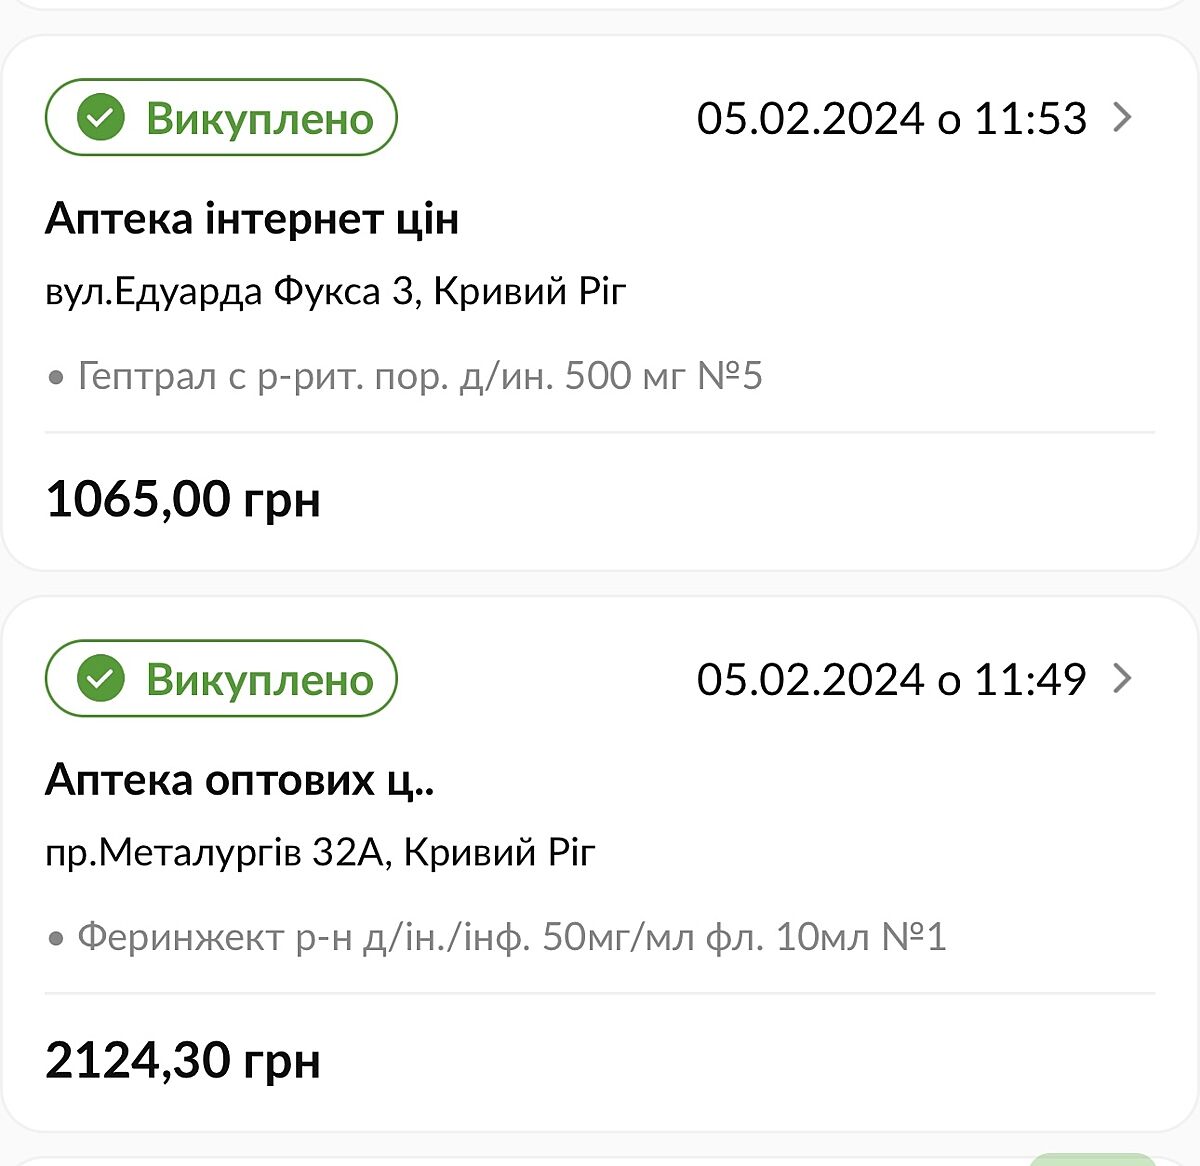This screenshot has width=1200, height=1166.
Task: Click the green checkmark icon on the 11:49 order
Action: coord(101,679)
